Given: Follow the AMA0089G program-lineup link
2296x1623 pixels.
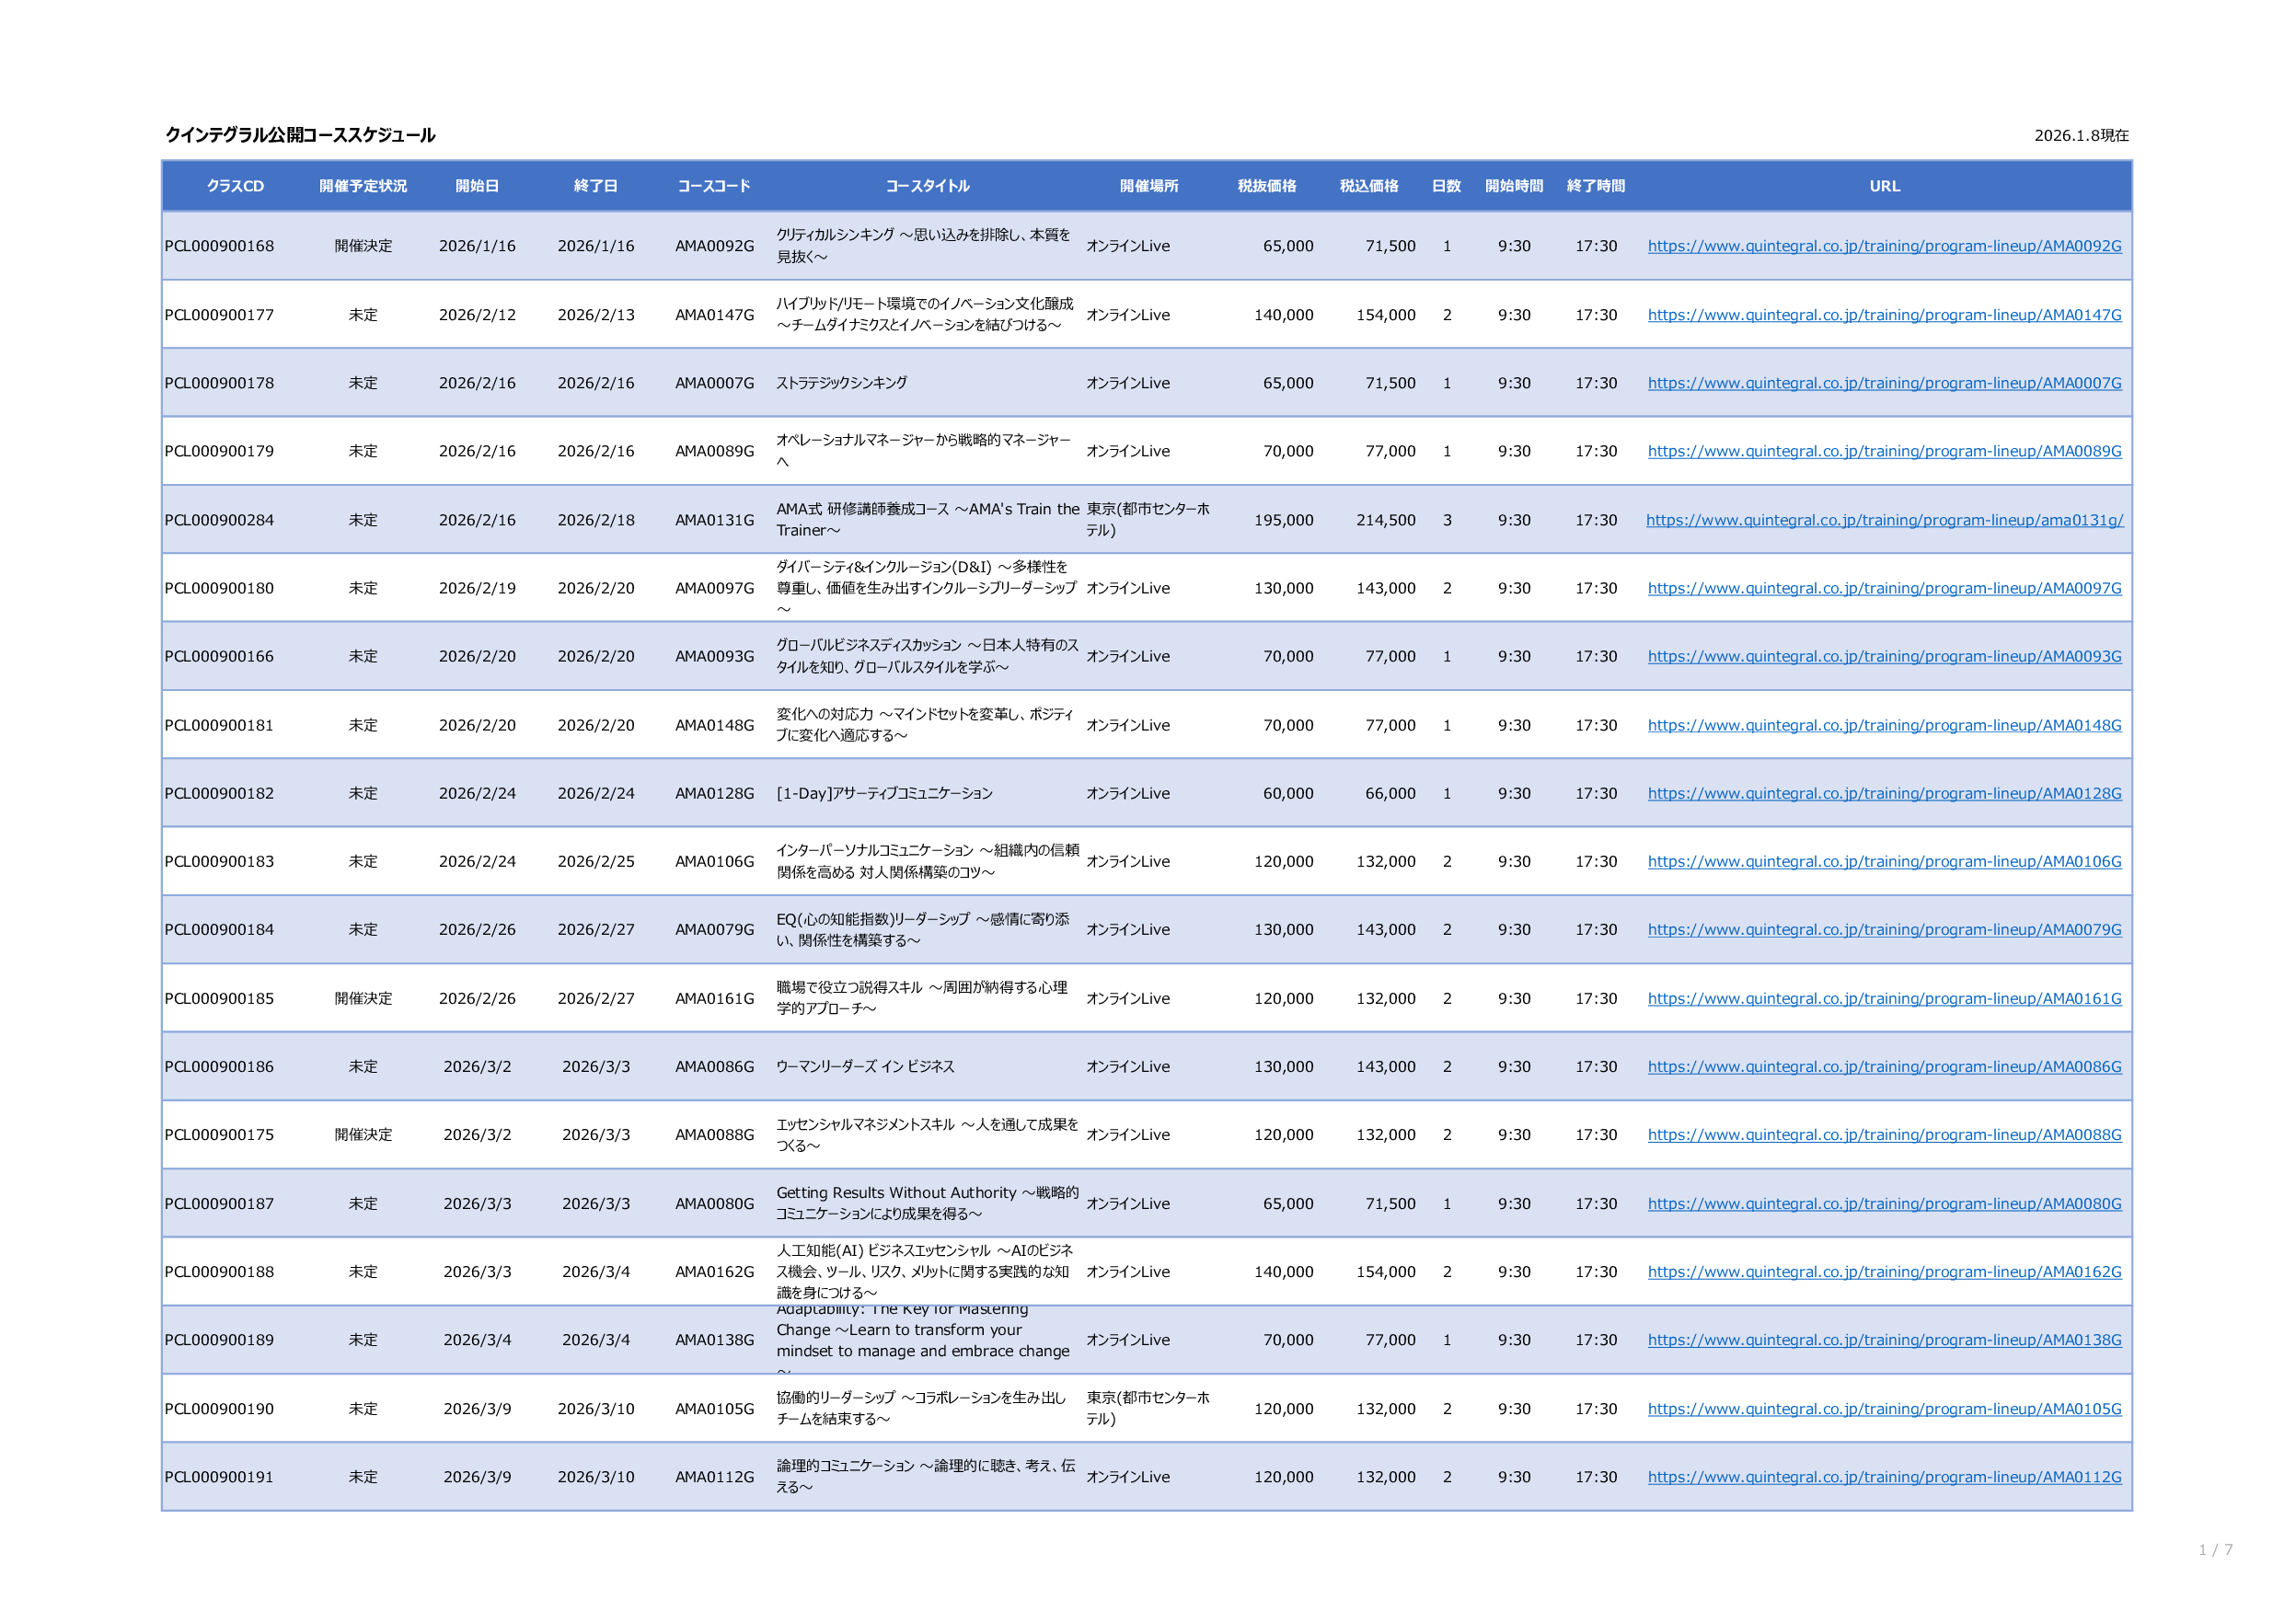Looking at the screenshot, I should point(1884,451).
